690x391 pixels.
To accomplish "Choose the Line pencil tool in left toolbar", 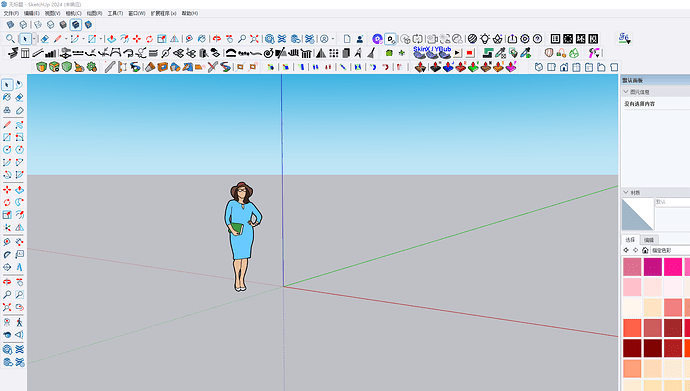I will [7, 125].
